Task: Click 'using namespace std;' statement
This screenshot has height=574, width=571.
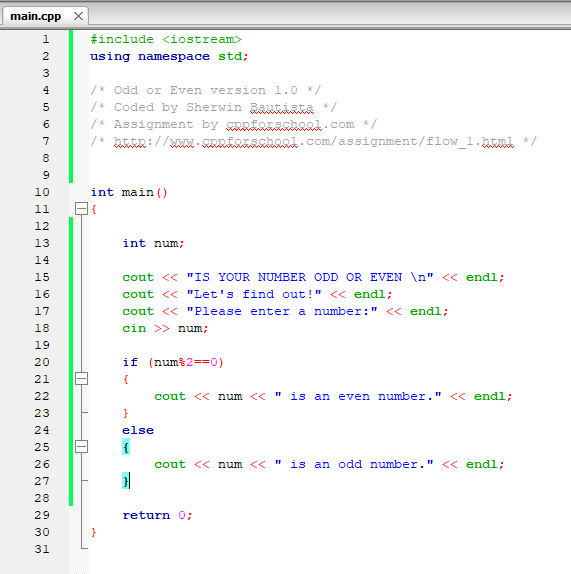Action: (x=169, y=56)
